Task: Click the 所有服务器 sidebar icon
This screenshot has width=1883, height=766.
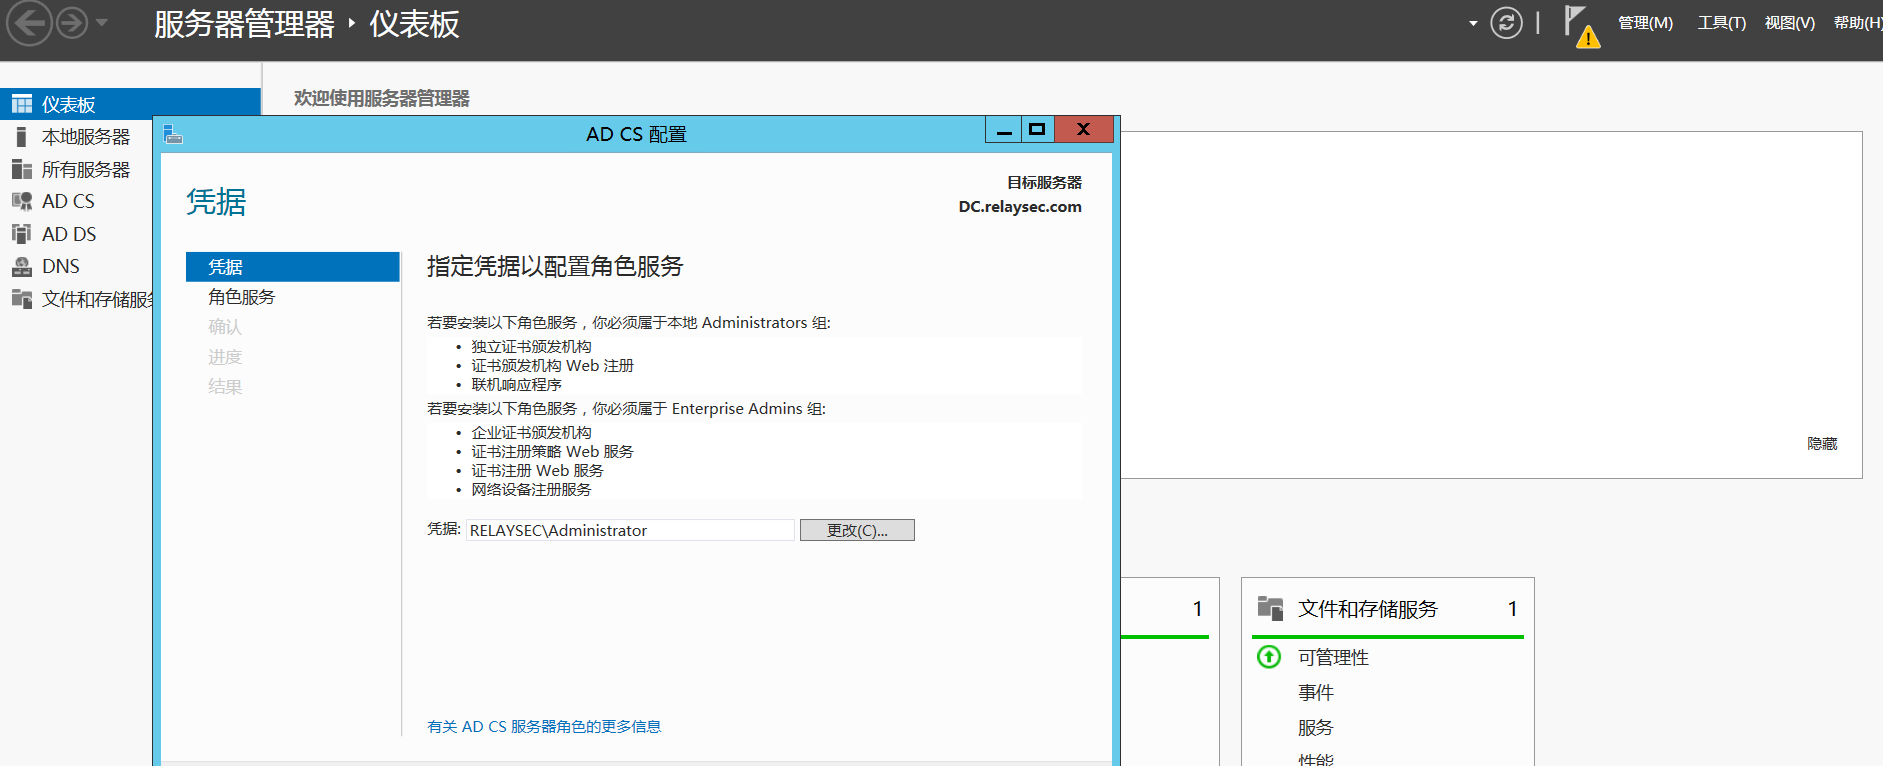Action: [22, 169]
